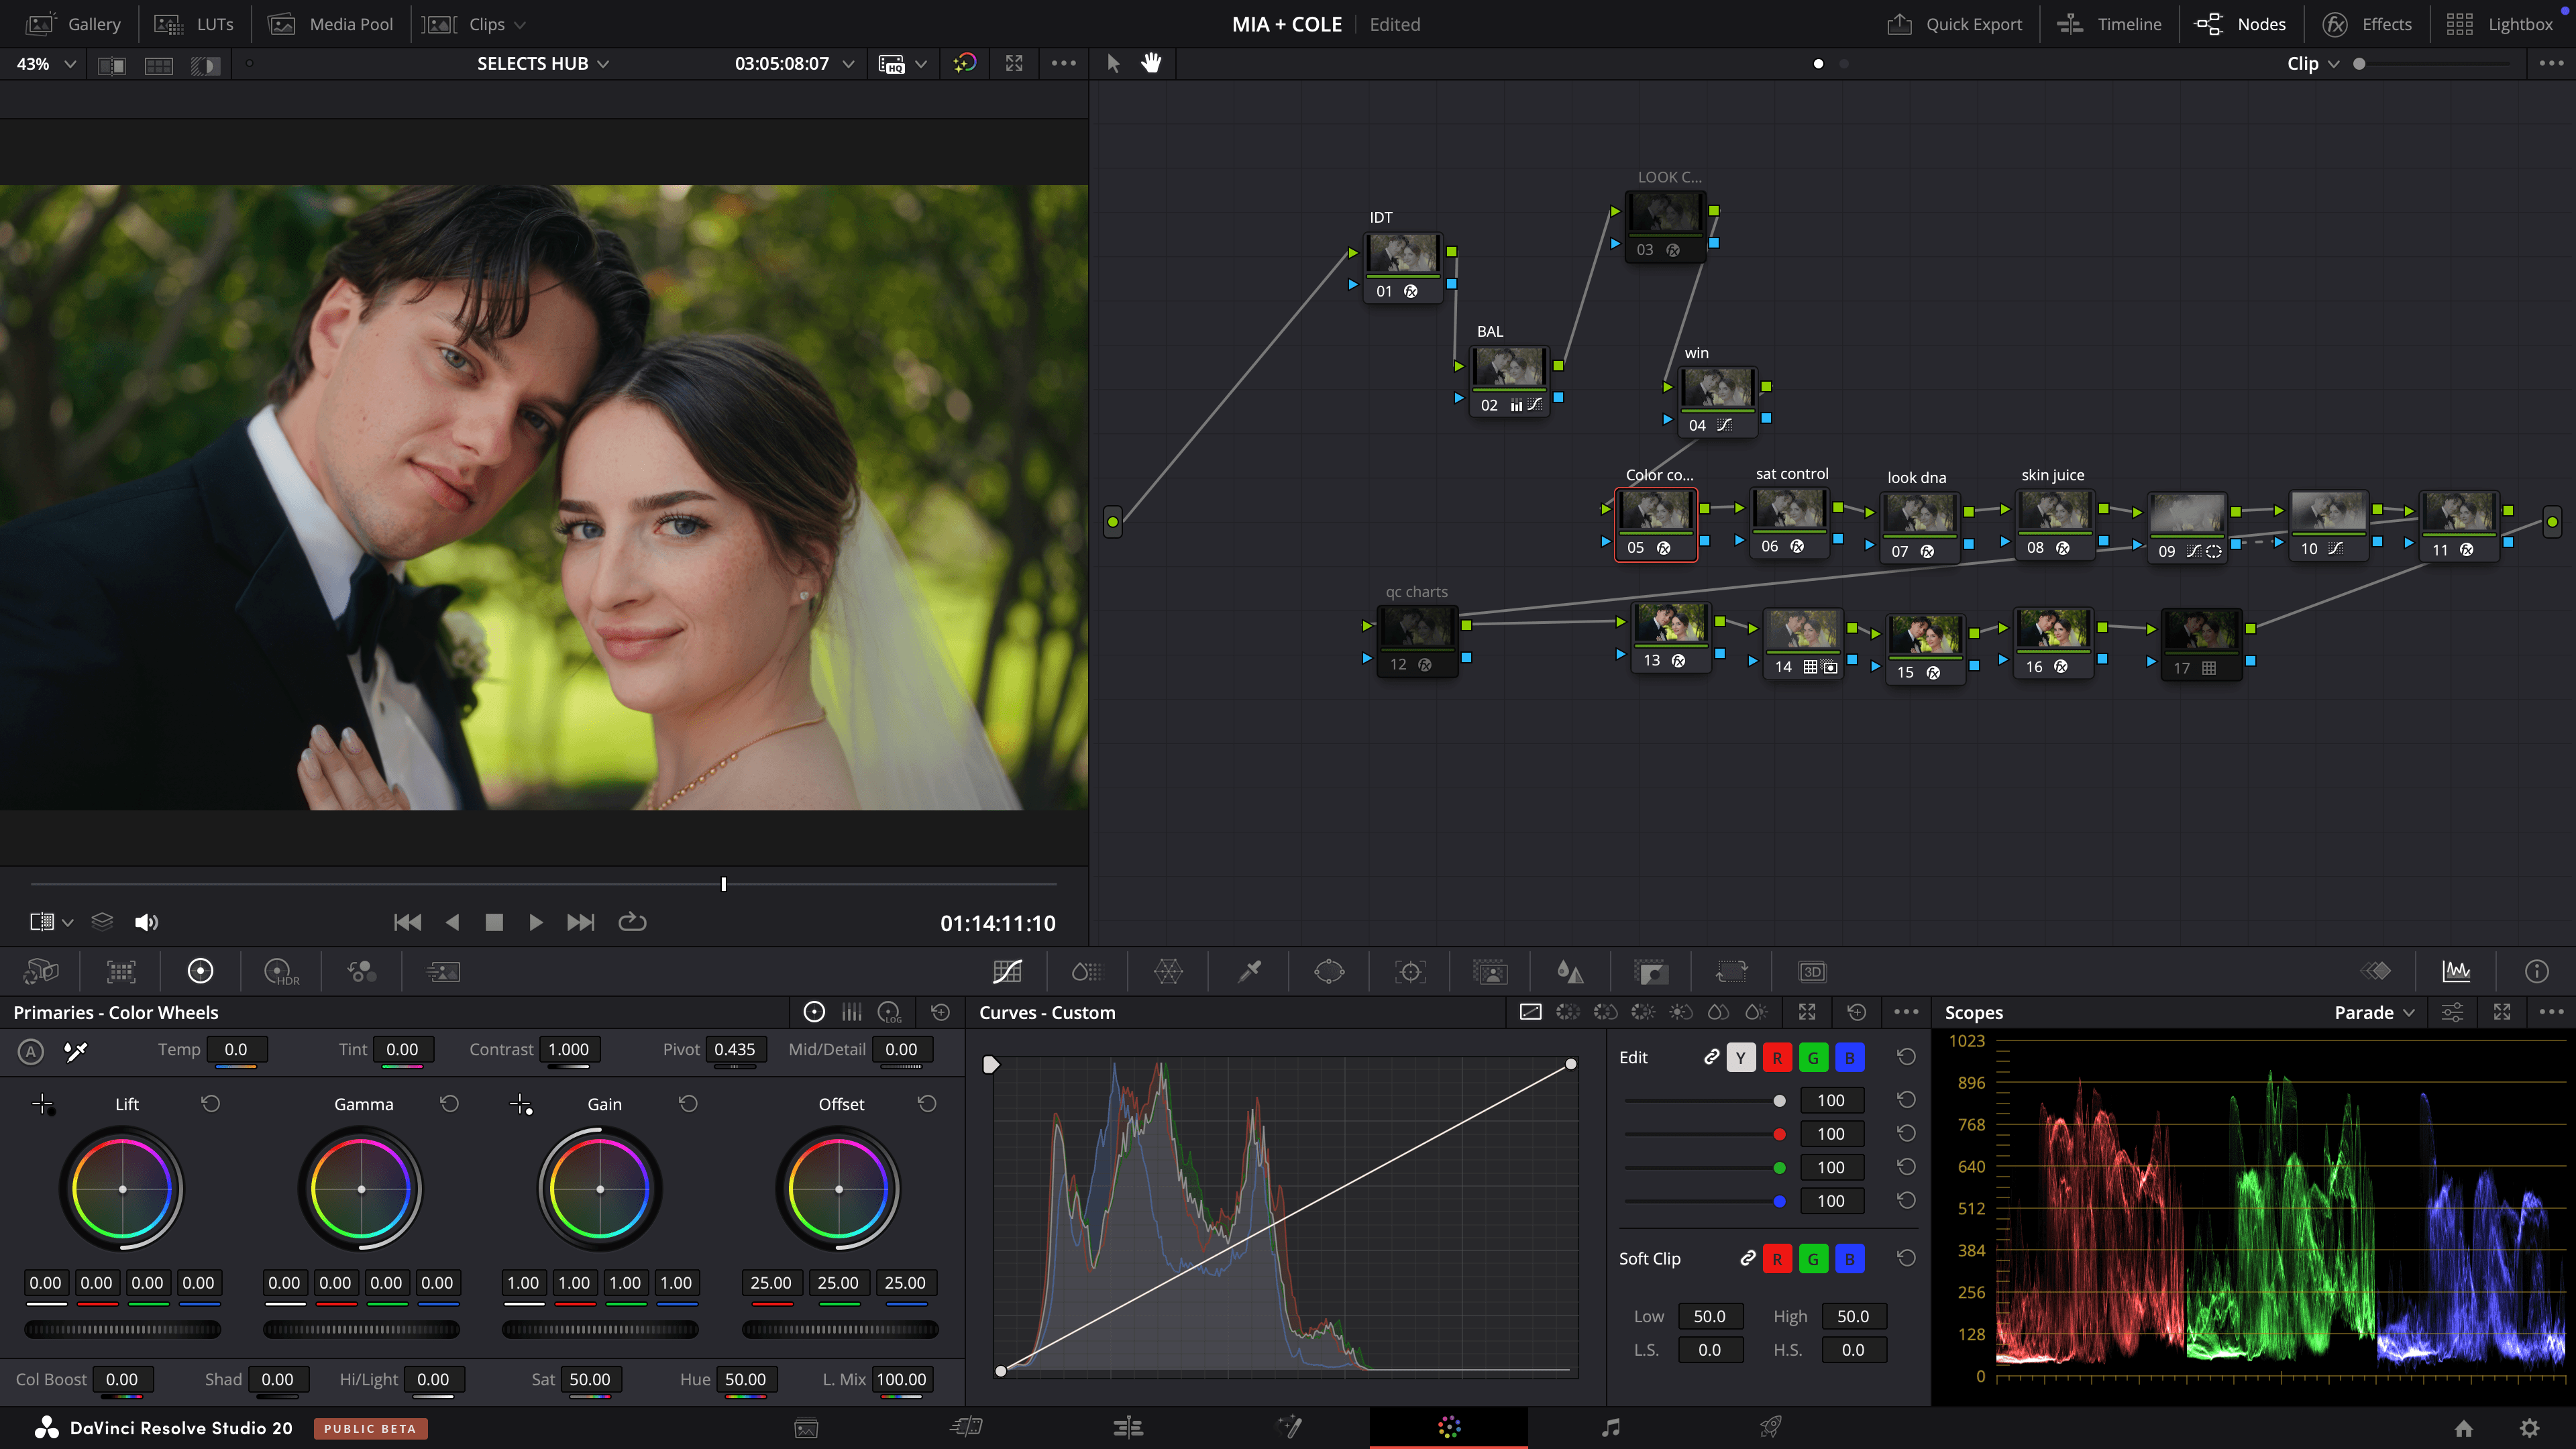The height and width of the screenshot is (1449, 2576).
Task: Open the Qualifier eyedropper palette
Action: click(1249, 971)
